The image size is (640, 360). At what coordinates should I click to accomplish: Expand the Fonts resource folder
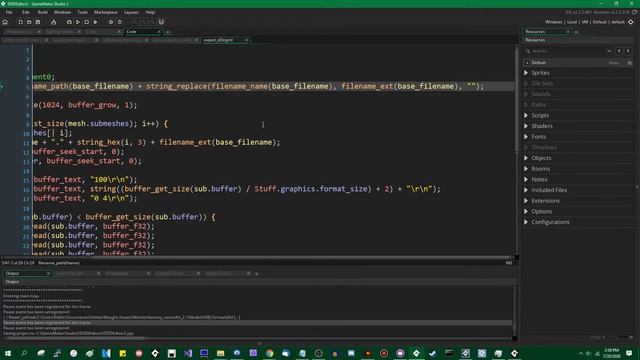tap(526, 137)
